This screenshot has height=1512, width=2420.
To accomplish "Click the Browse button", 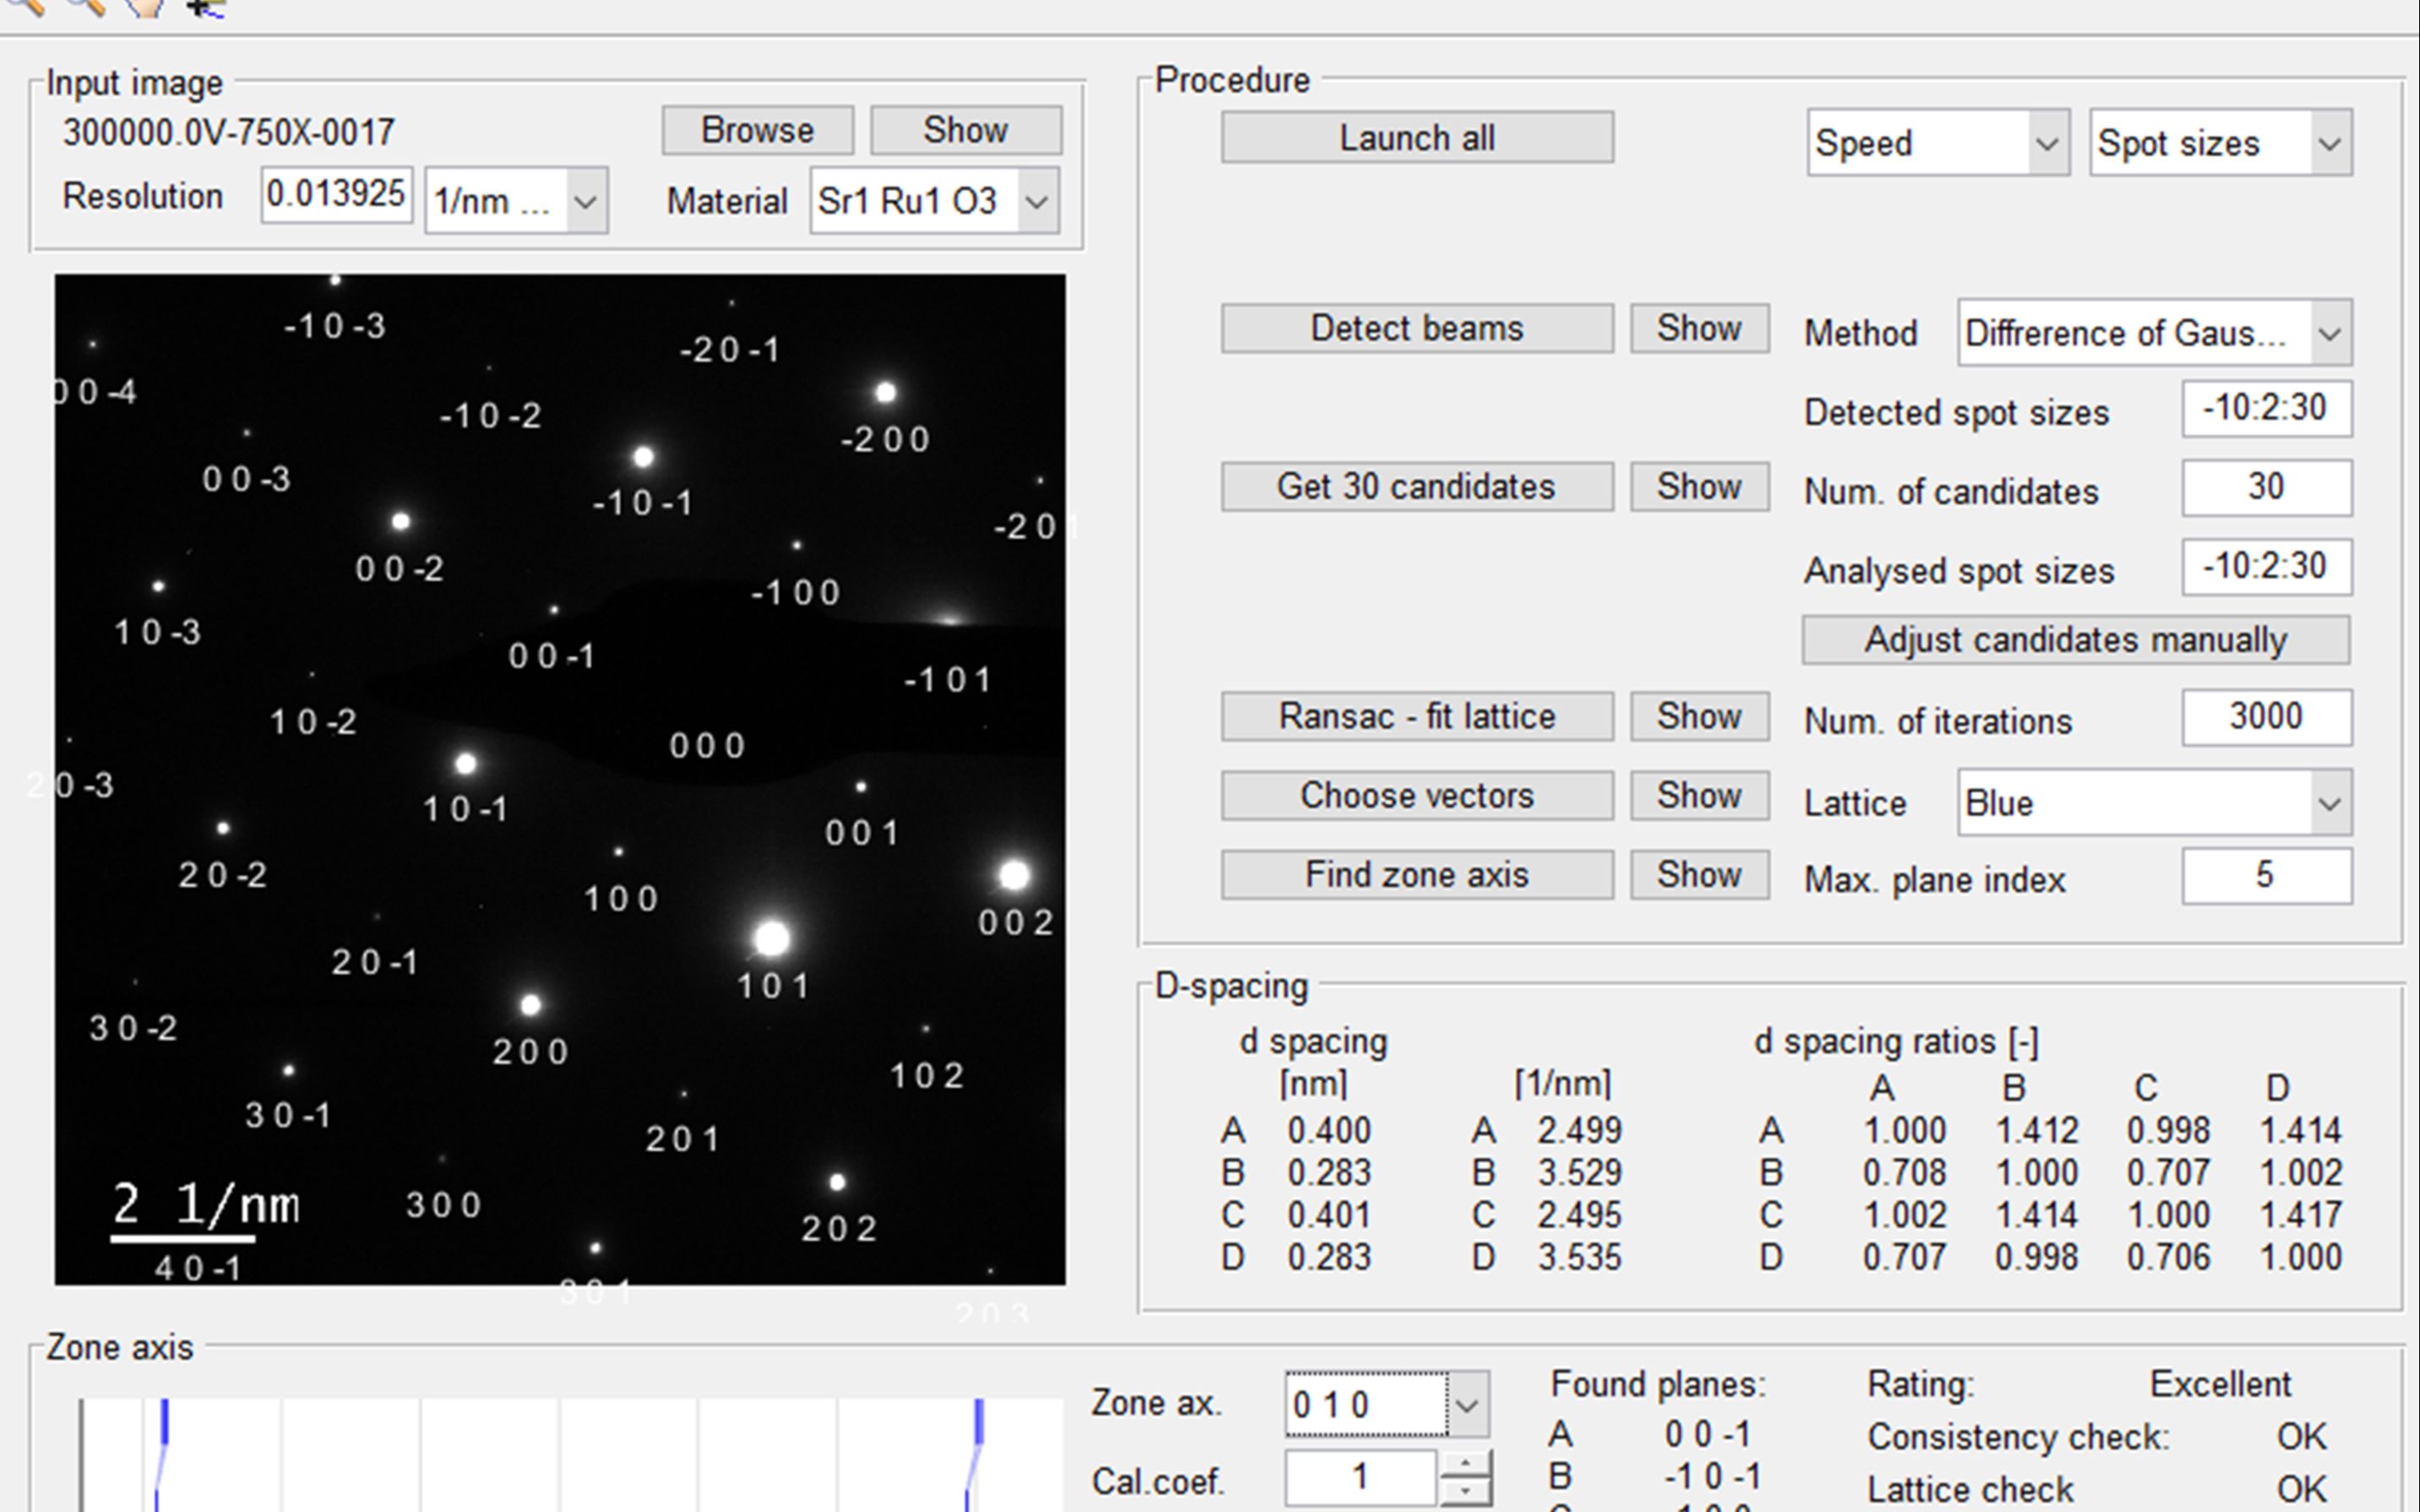I will [x=757, y=131].
